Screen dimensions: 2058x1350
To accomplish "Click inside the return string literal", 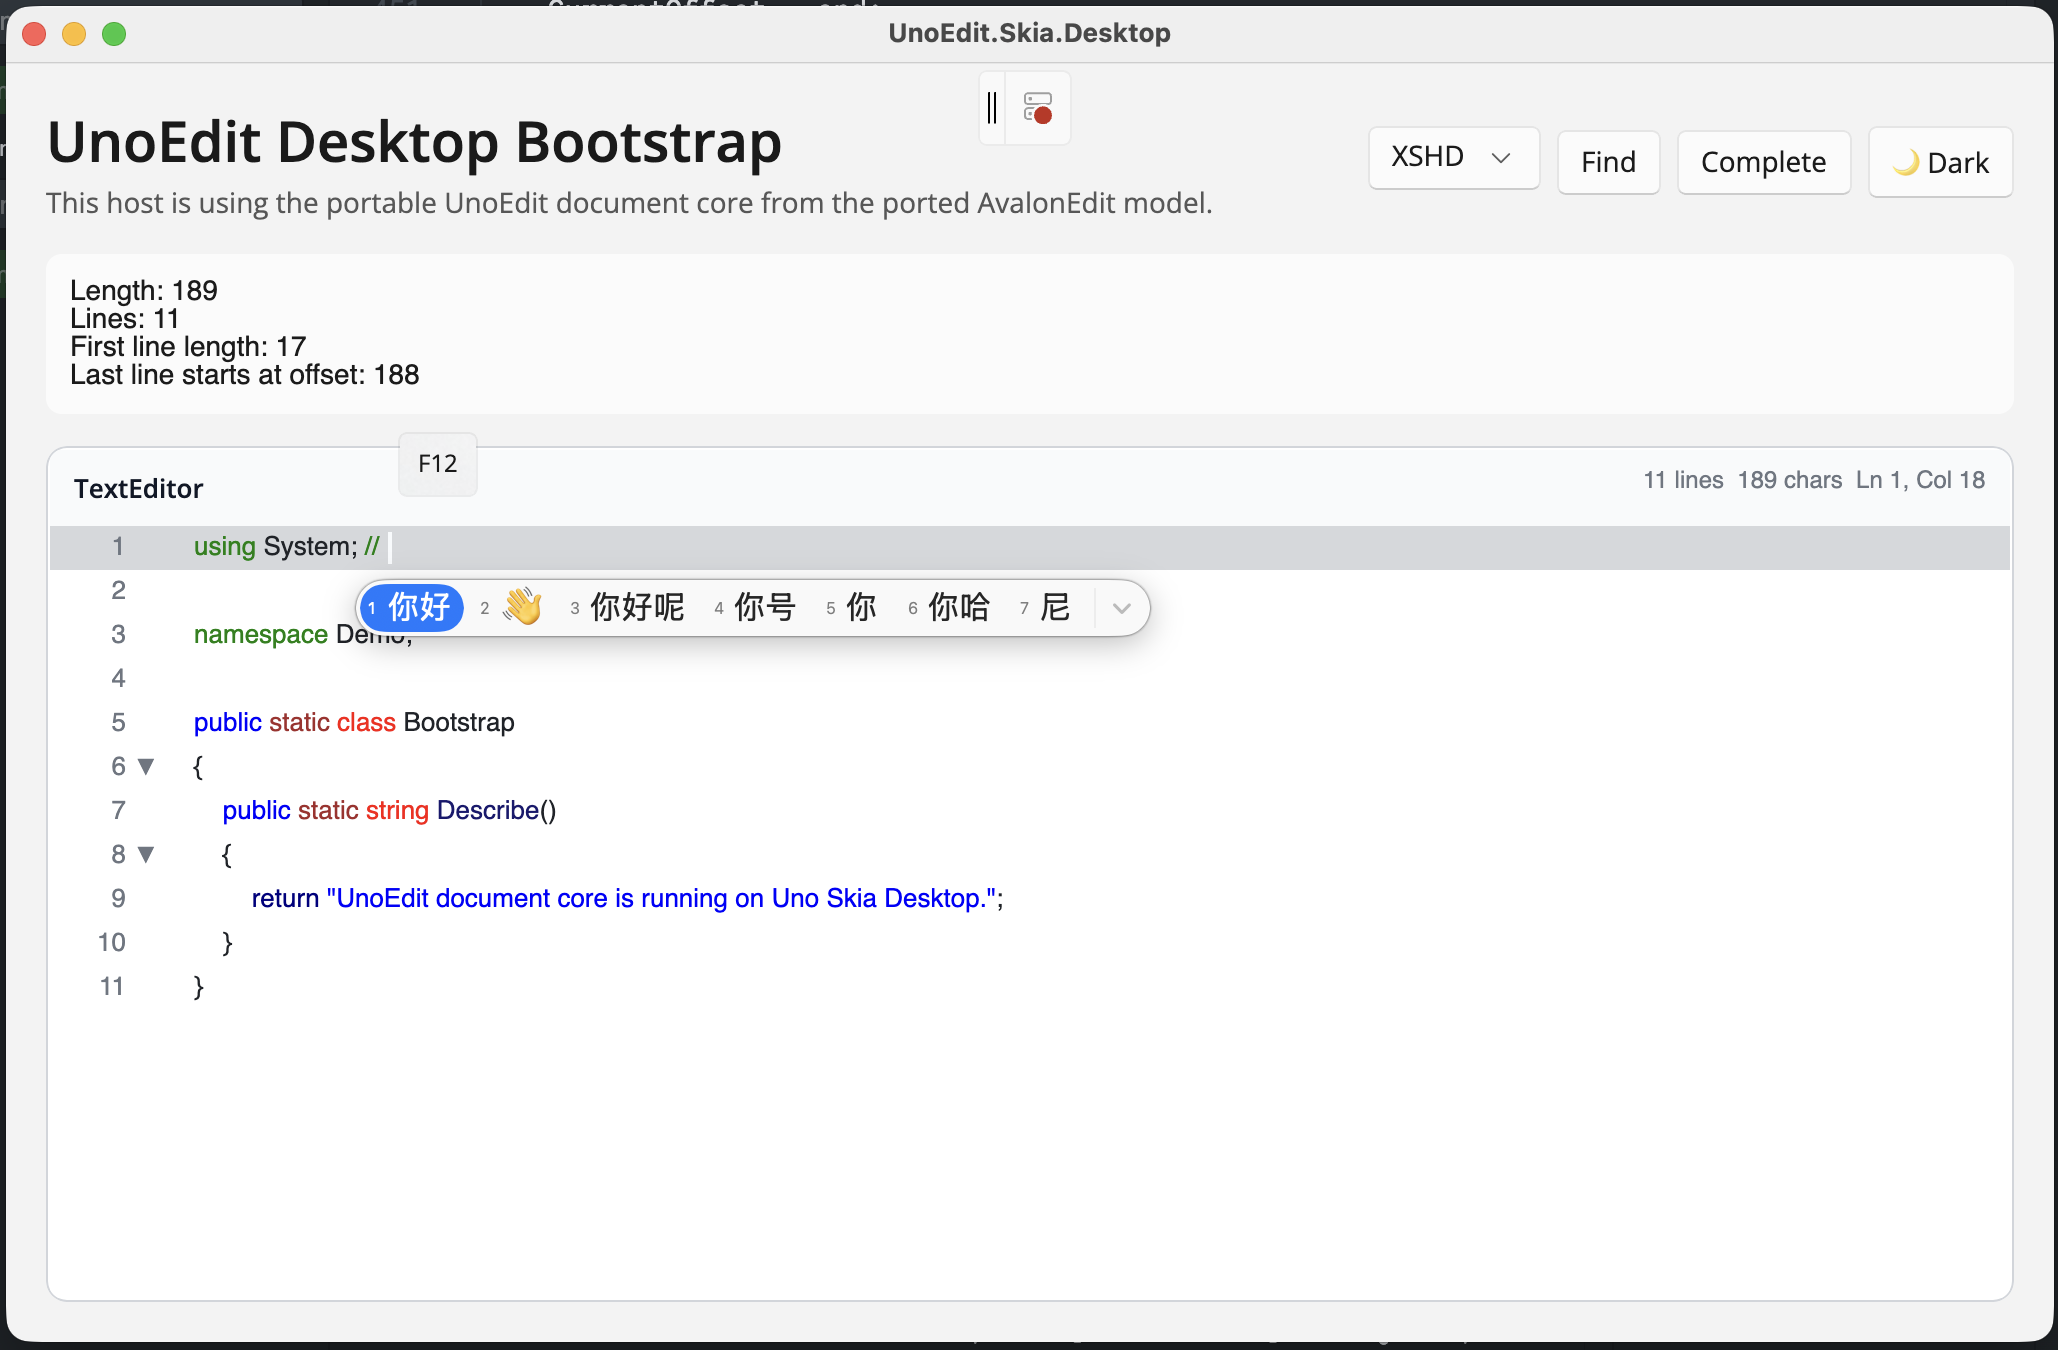I will tap(662, 899).
